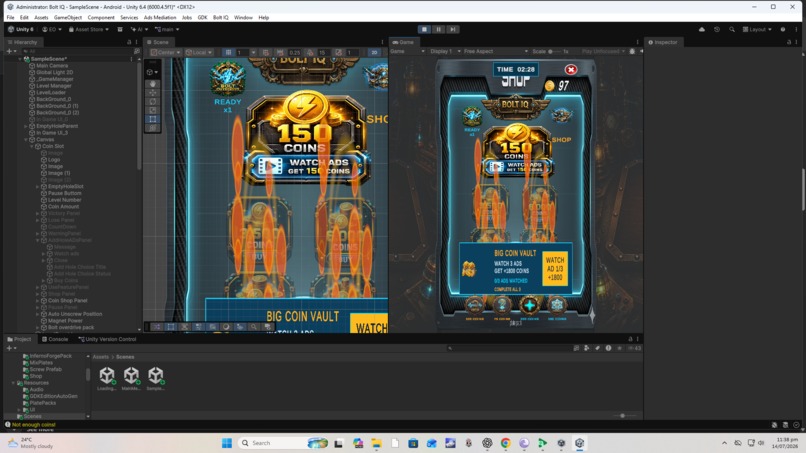Select the Audio folder in Project

coord(36,390)
